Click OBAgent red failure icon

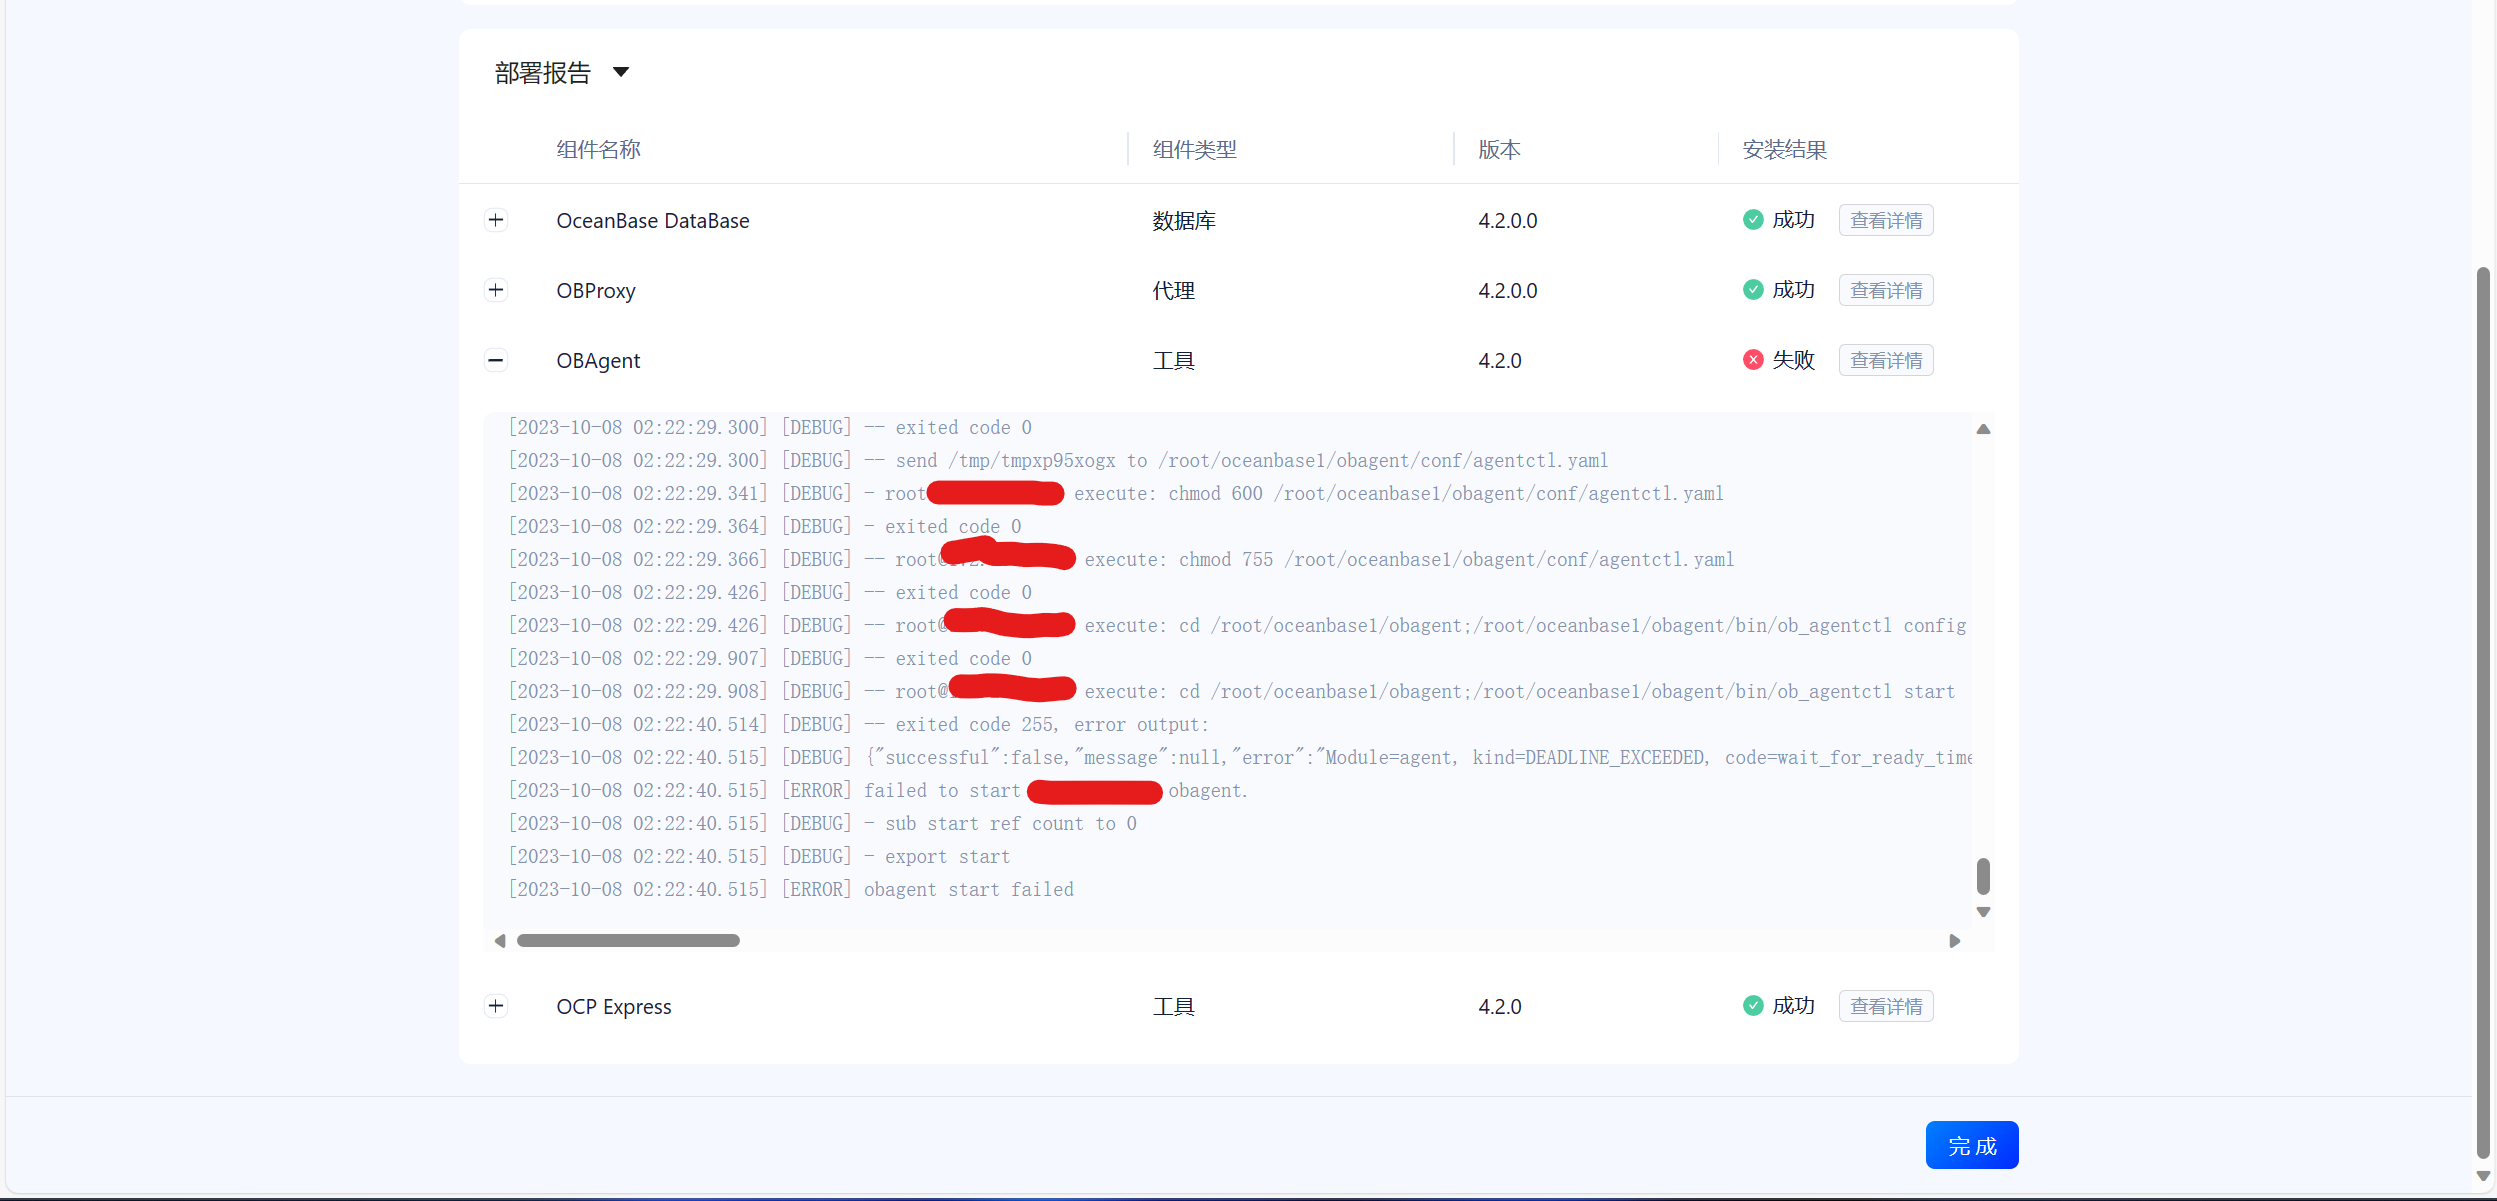click(x=1753, y=360)
